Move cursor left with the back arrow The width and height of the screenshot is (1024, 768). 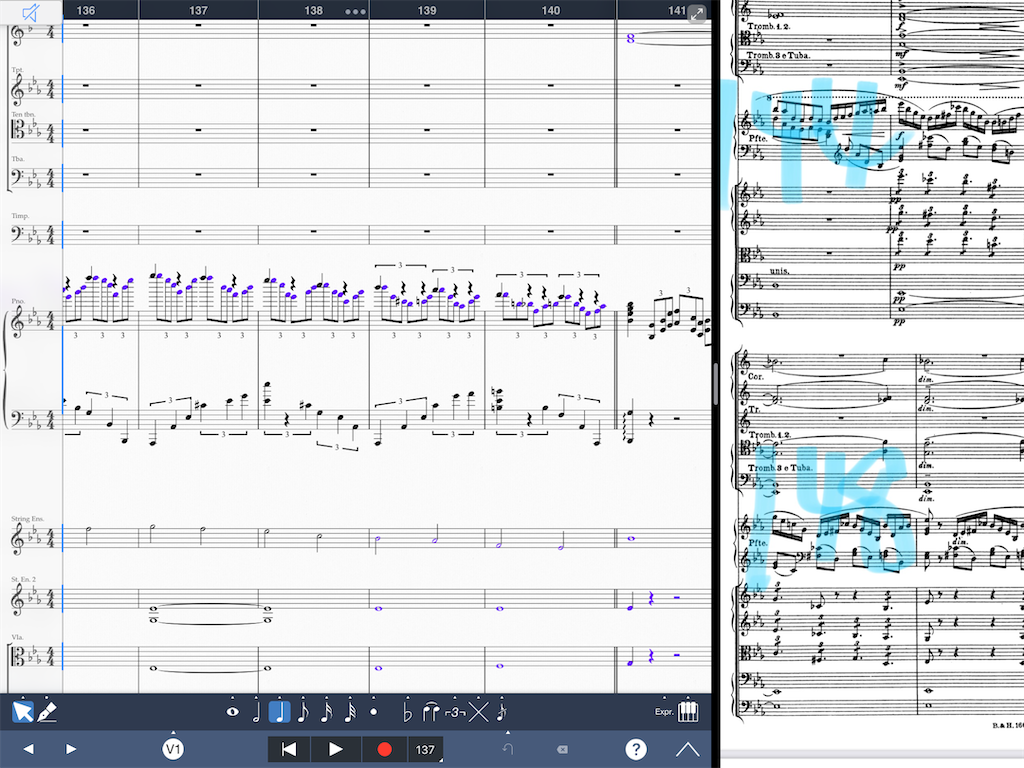28,749
